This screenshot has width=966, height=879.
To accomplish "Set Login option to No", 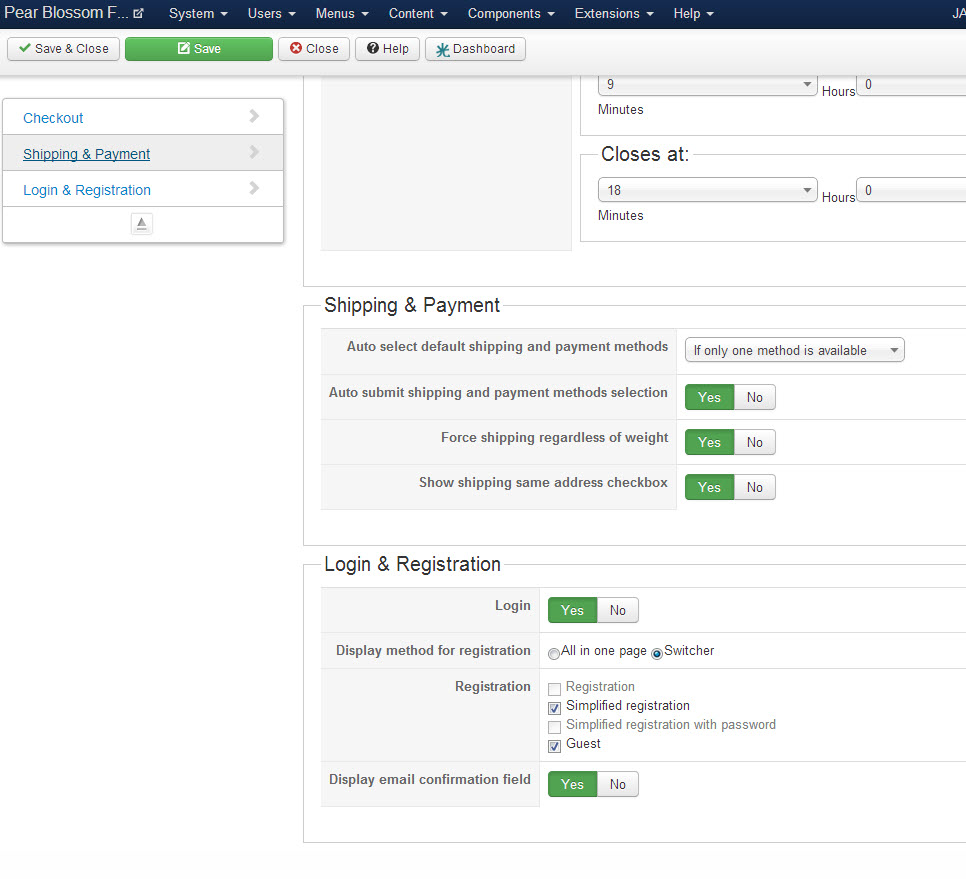I will pos(618,610).
